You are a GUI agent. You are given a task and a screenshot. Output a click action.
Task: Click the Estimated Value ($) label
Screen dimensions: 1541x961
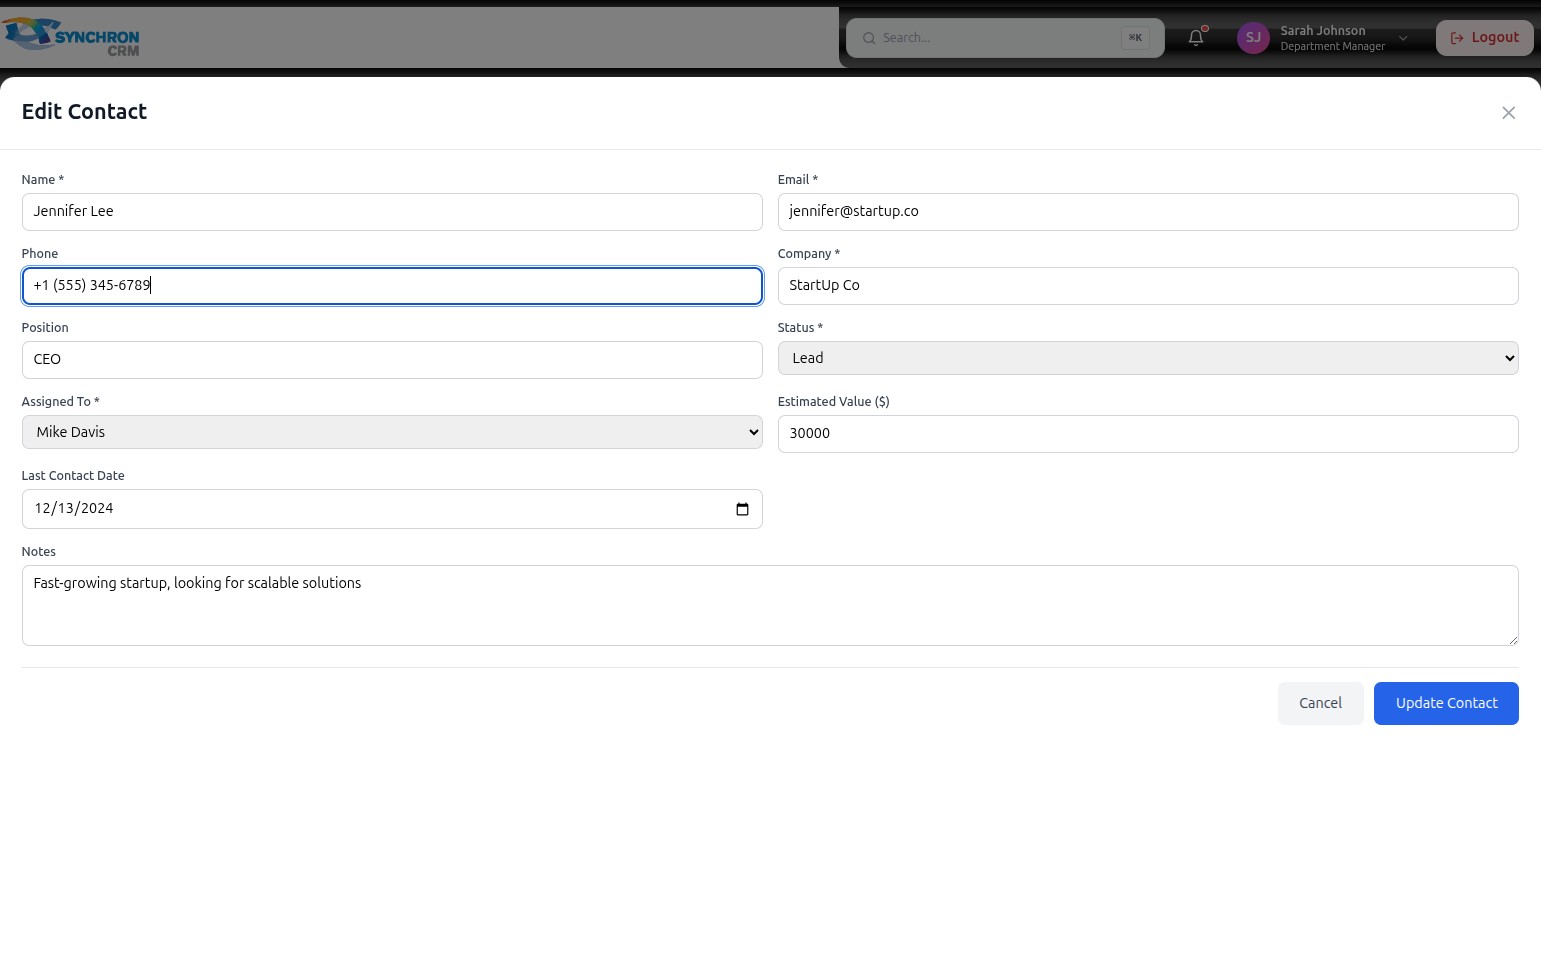(833, 402)
